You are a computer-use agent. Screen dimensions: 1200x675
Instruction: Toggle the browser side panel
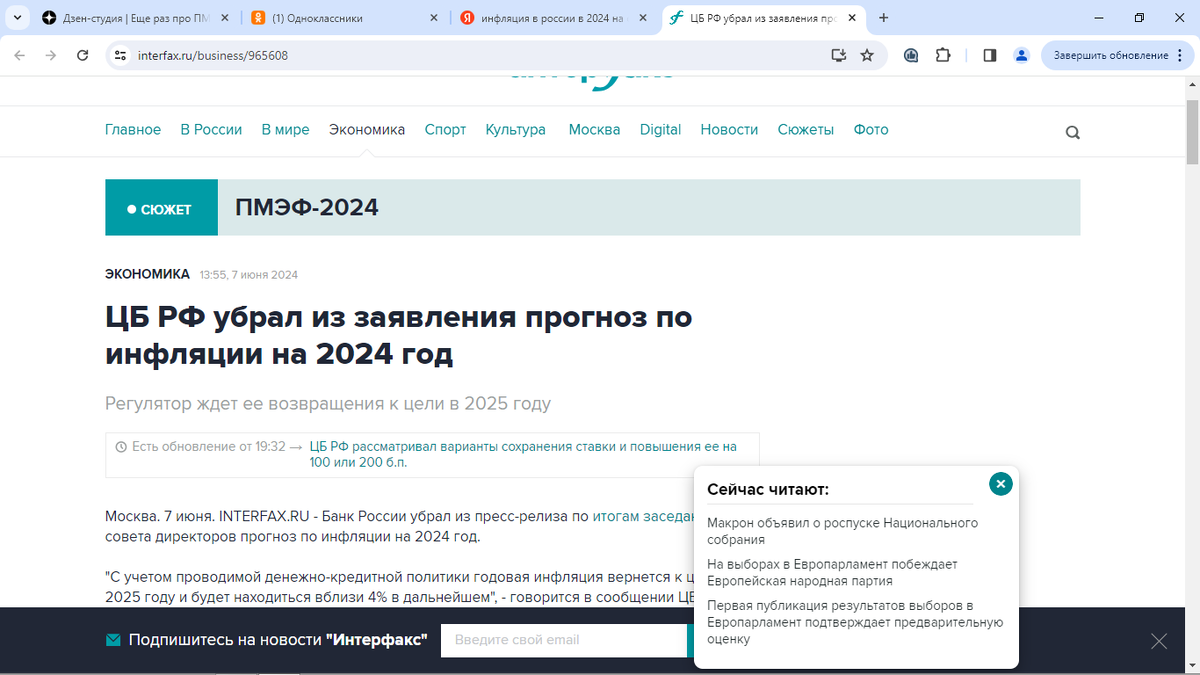pos(990,55)
